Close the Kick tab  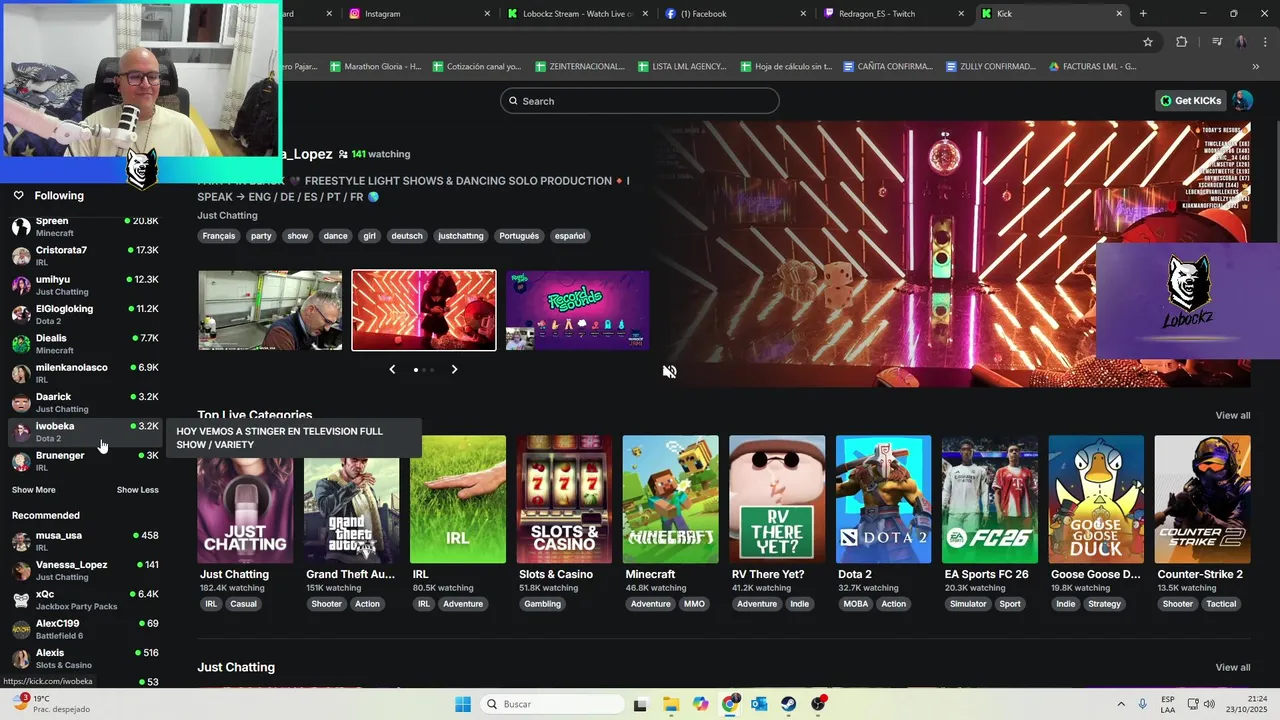tap(1120, 14)
